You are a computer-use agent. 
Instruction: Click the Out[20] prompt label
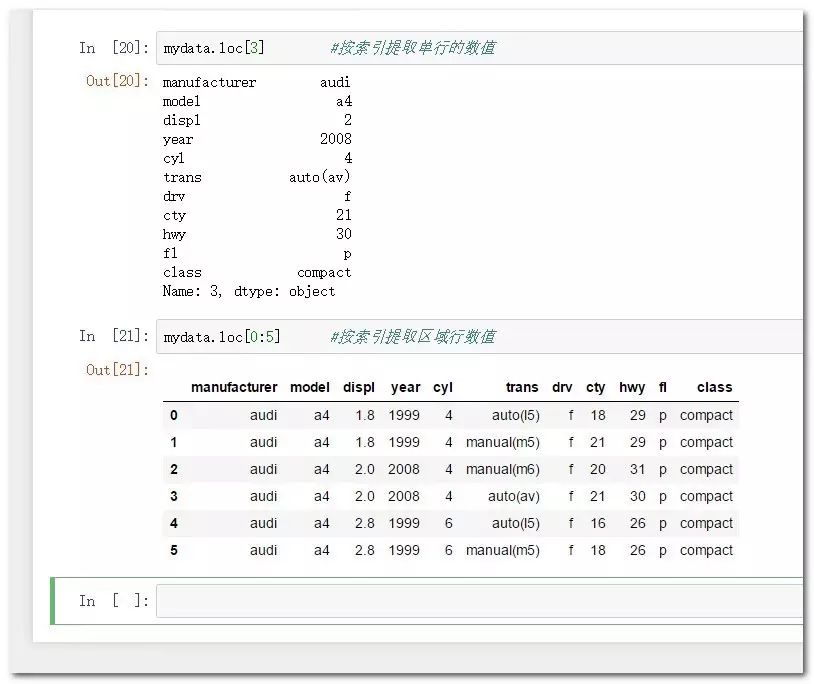[x=117, y=80]
